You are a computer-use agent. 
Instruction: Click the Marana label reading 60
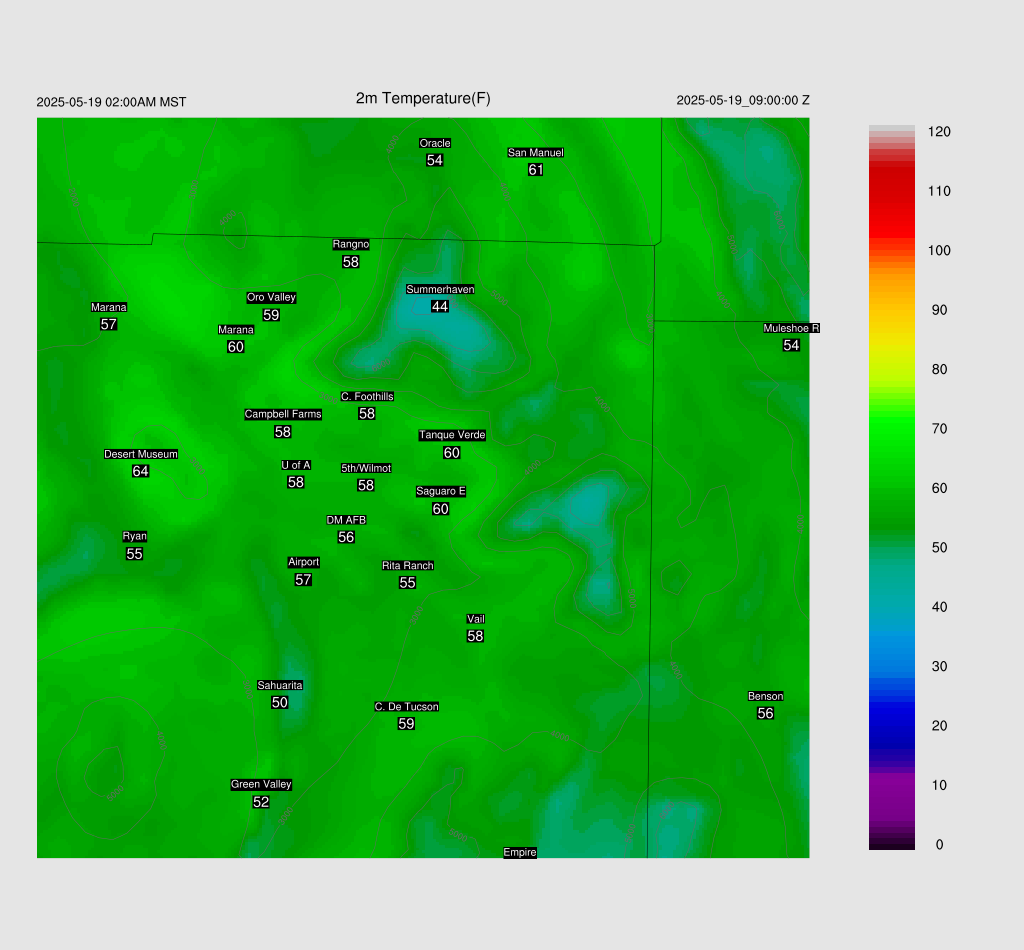pyautogui.click(x=236, y=330)
